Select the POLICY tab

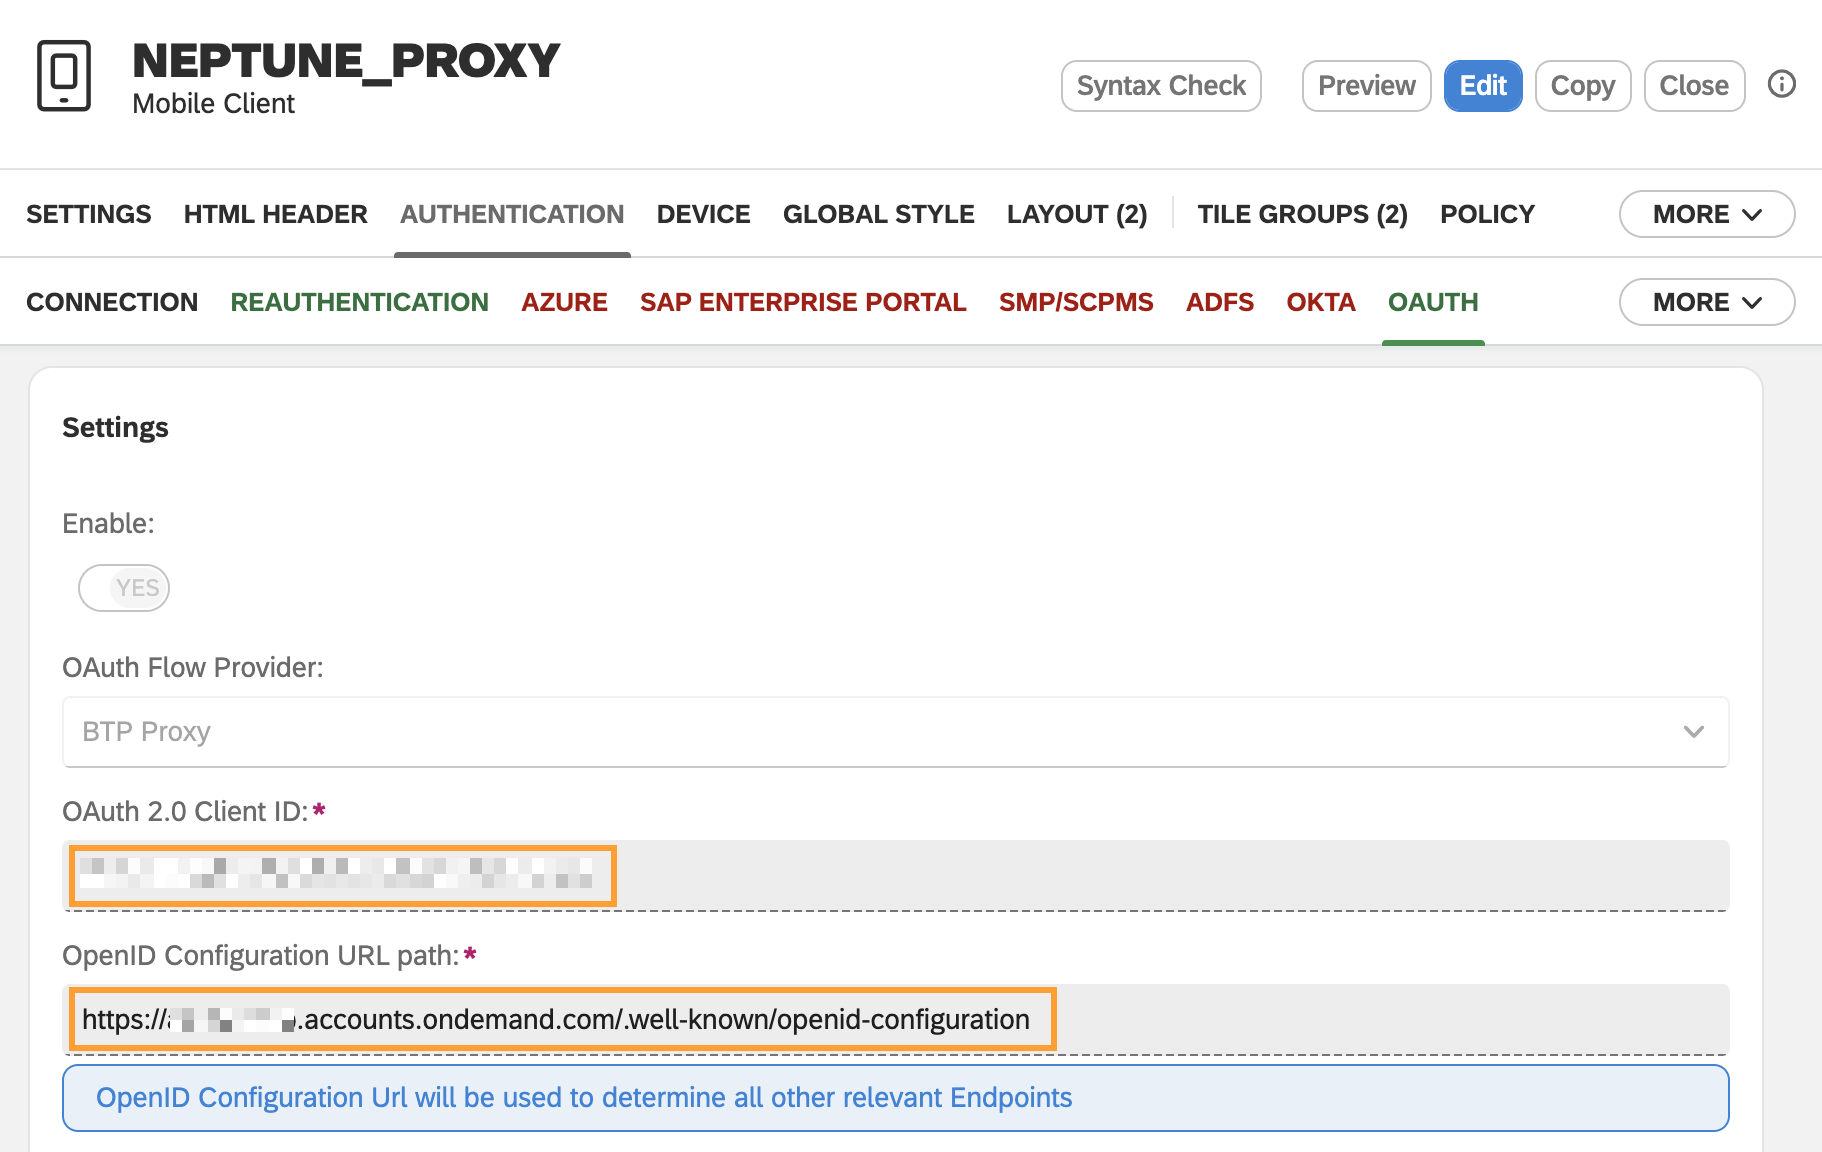coord(1487,213)
